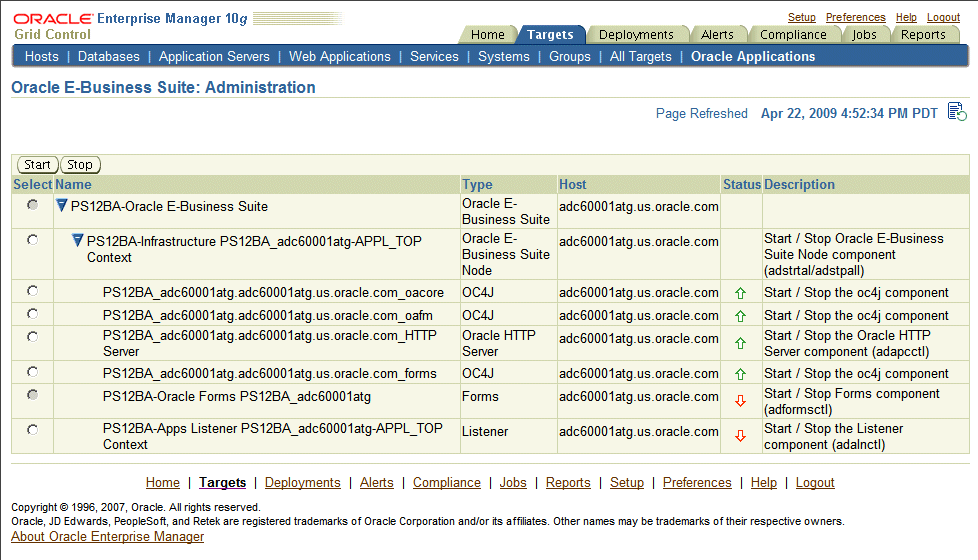The height and width of the screenshot is (560, 978).
Task: Click the footer Reports link
Action: [568, 483]
